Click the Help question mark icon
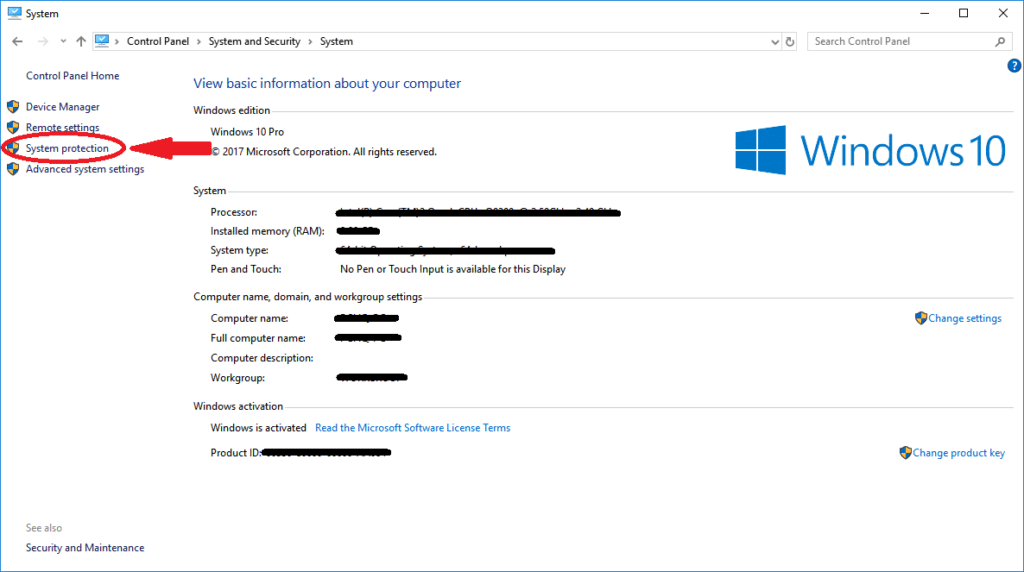 (x=1014, y=66)
